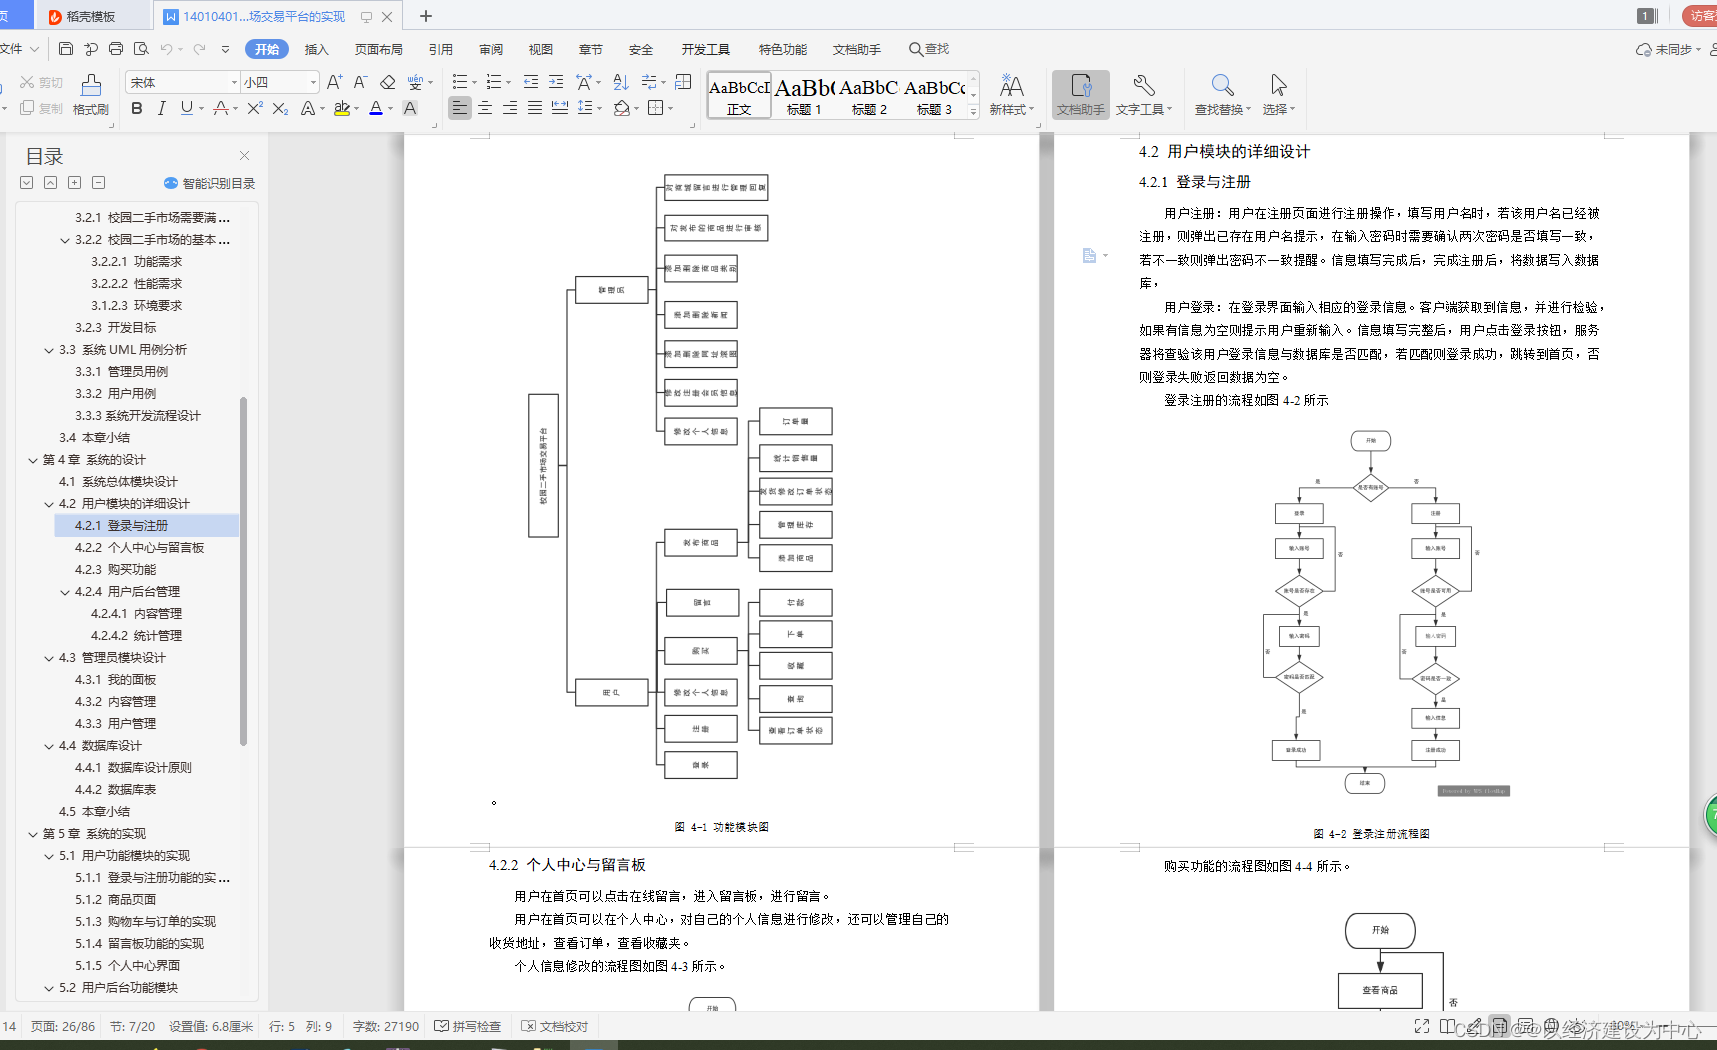Open the 稻壳模板 tab
This screenshot has height=1050, width=1717.
pyautogui.click(x=91, y=16)
